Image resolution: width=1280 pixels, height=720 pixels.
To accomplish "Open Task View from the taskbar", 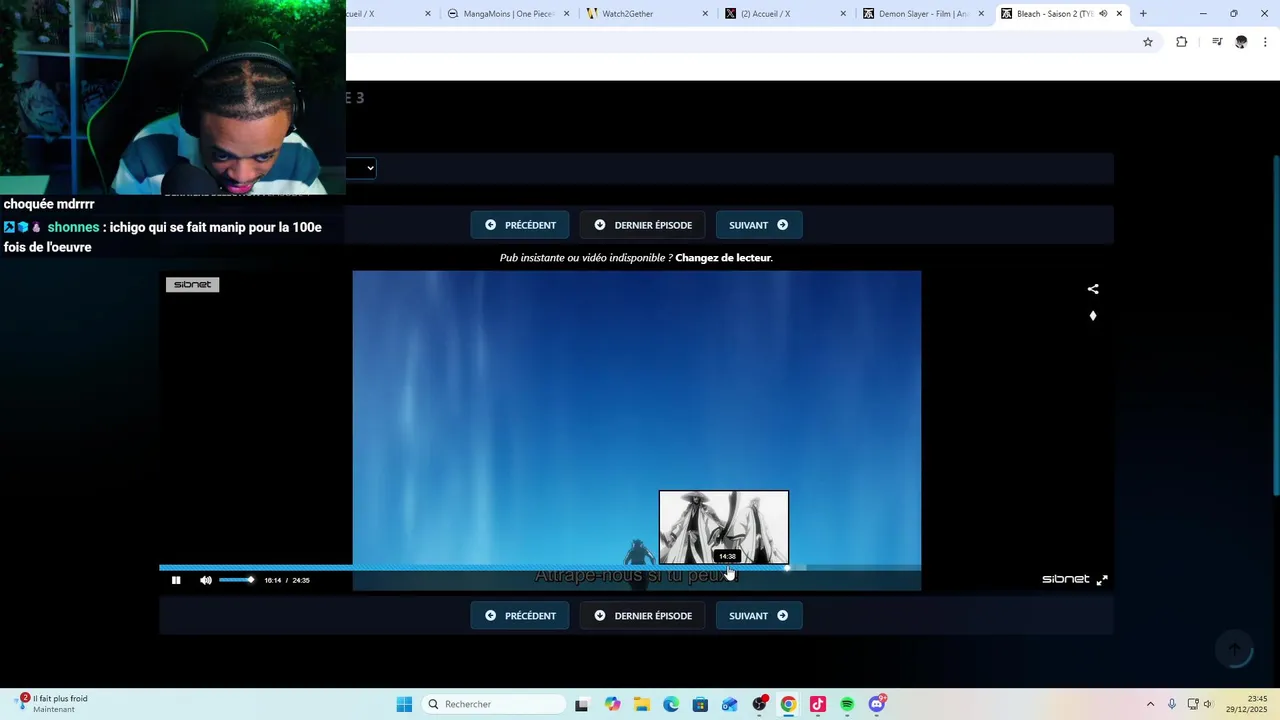I will coord(581,704).
